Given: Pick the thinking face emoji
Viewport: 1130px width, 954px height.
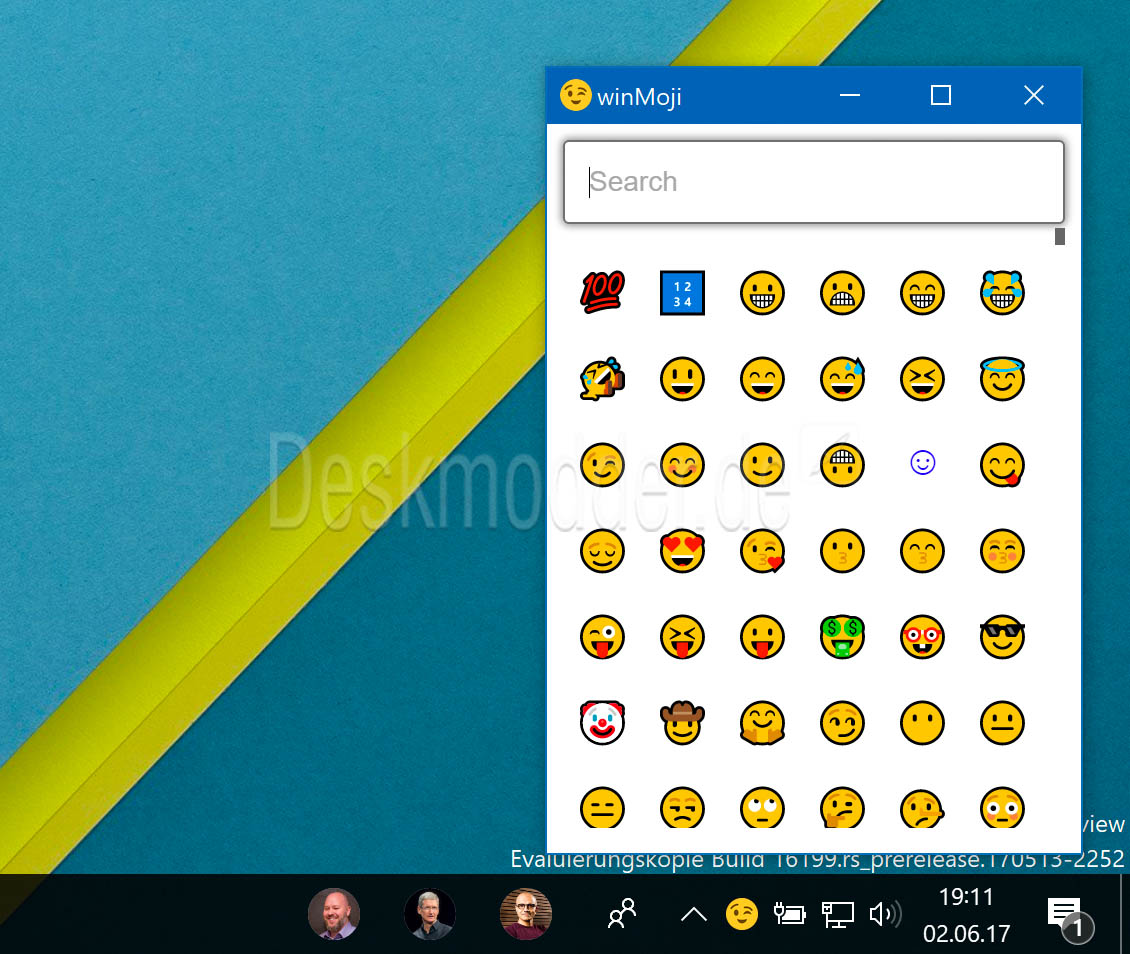Looking at the screenshot, I should (842, 807).
